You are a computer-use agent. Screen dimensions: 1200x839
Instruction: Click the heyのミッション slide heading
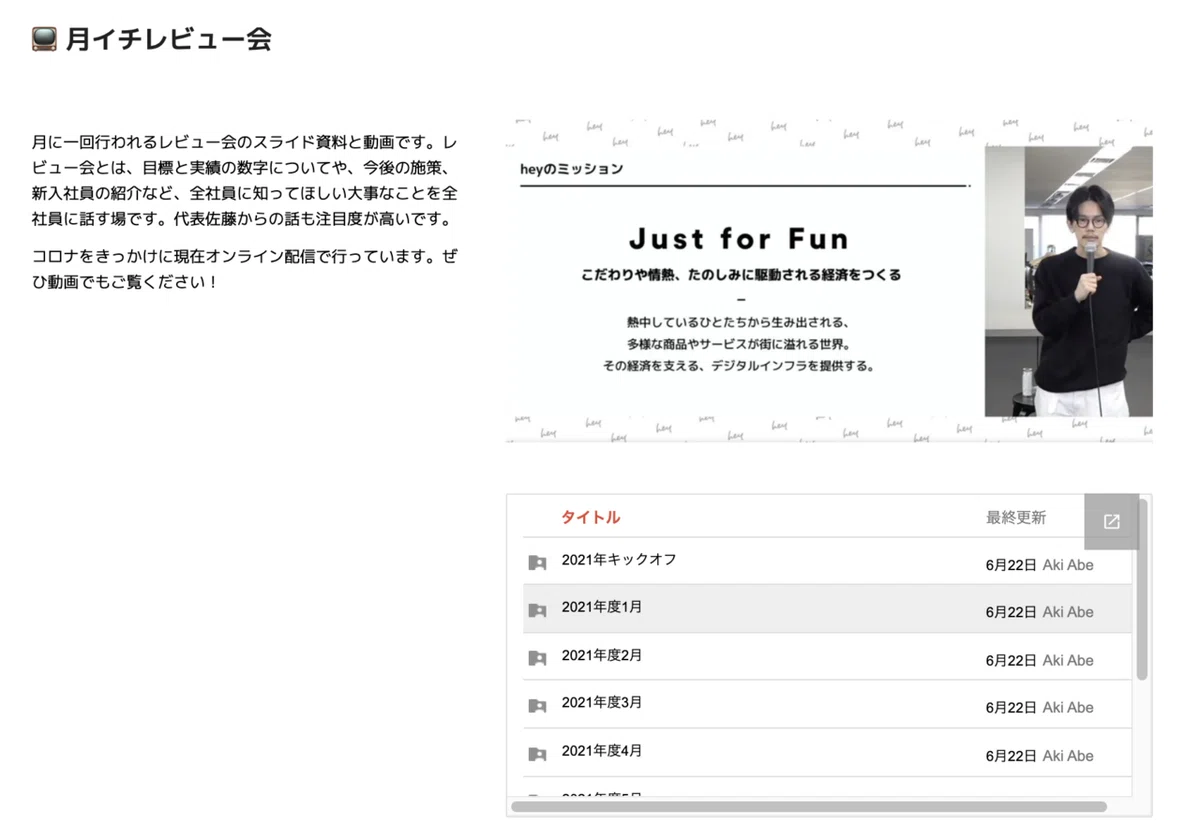click(x=572, y=169)
